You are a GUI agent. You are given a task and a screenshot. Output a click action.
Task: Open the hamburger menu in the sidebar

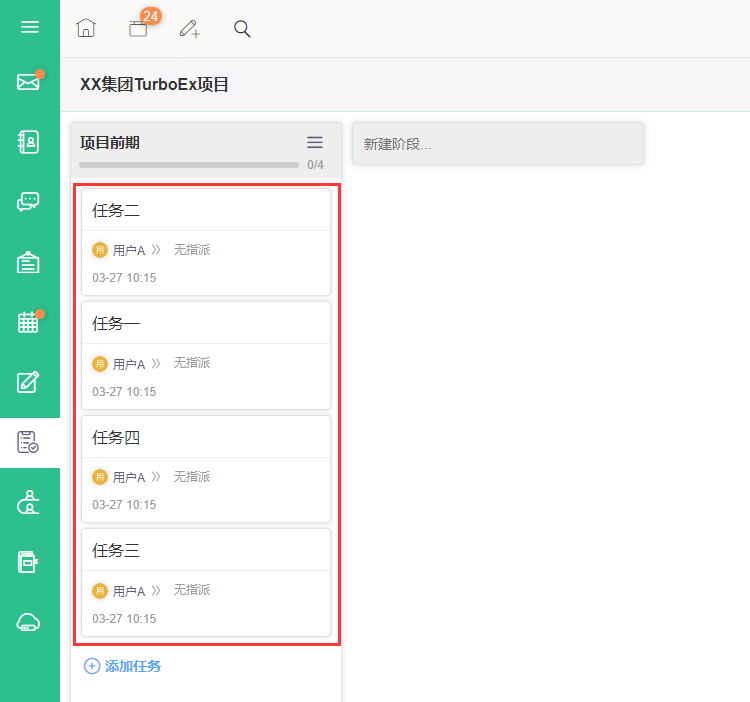pos(30,27)
